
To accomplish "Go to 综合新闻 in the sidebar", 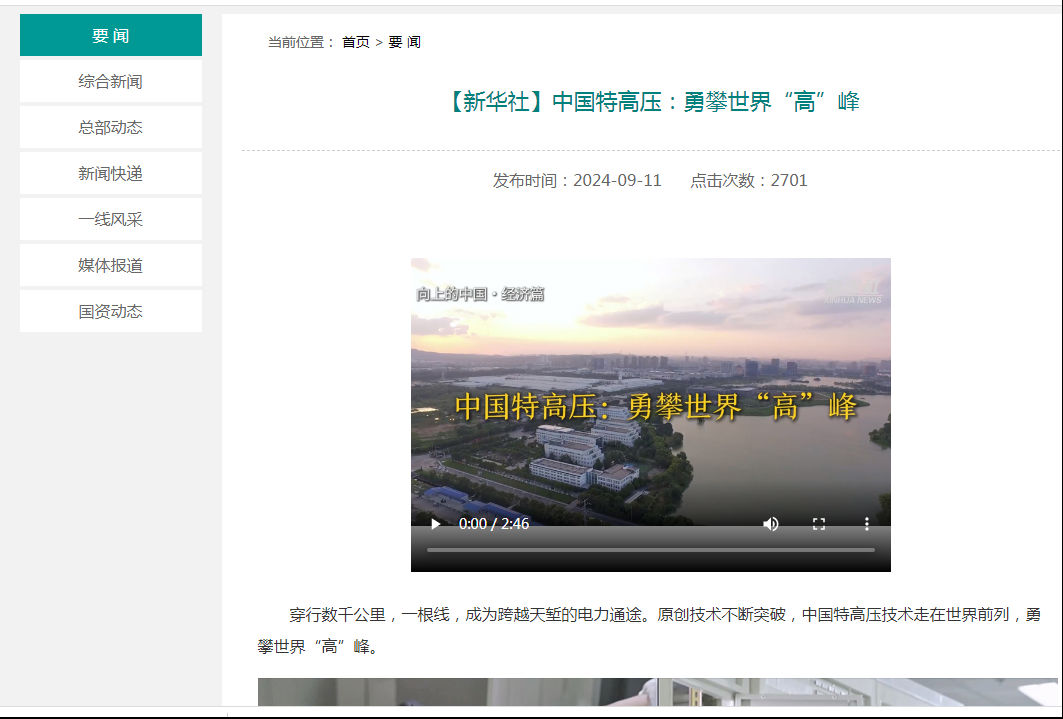I will (x=111, y=81).
